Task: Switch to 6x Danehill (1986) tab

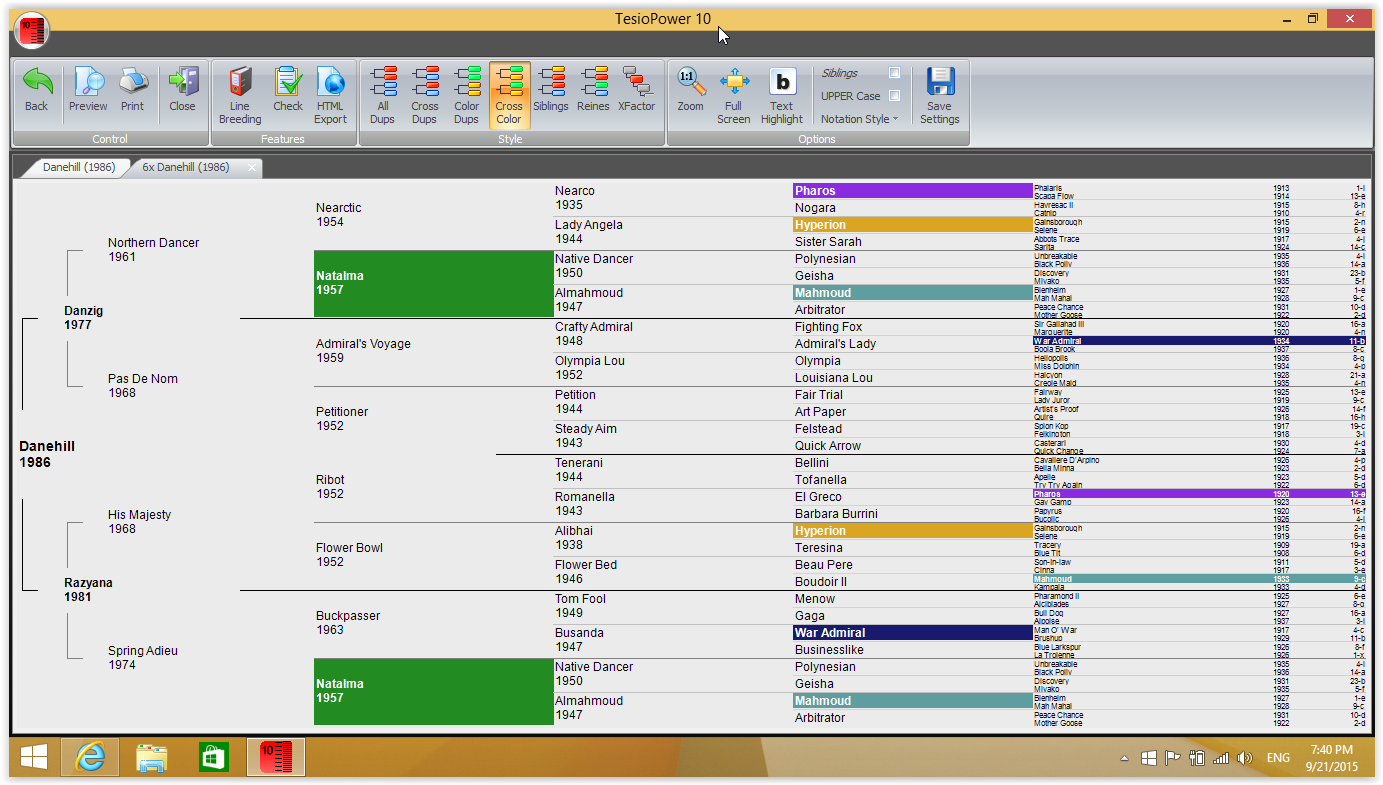Action: 186,167
